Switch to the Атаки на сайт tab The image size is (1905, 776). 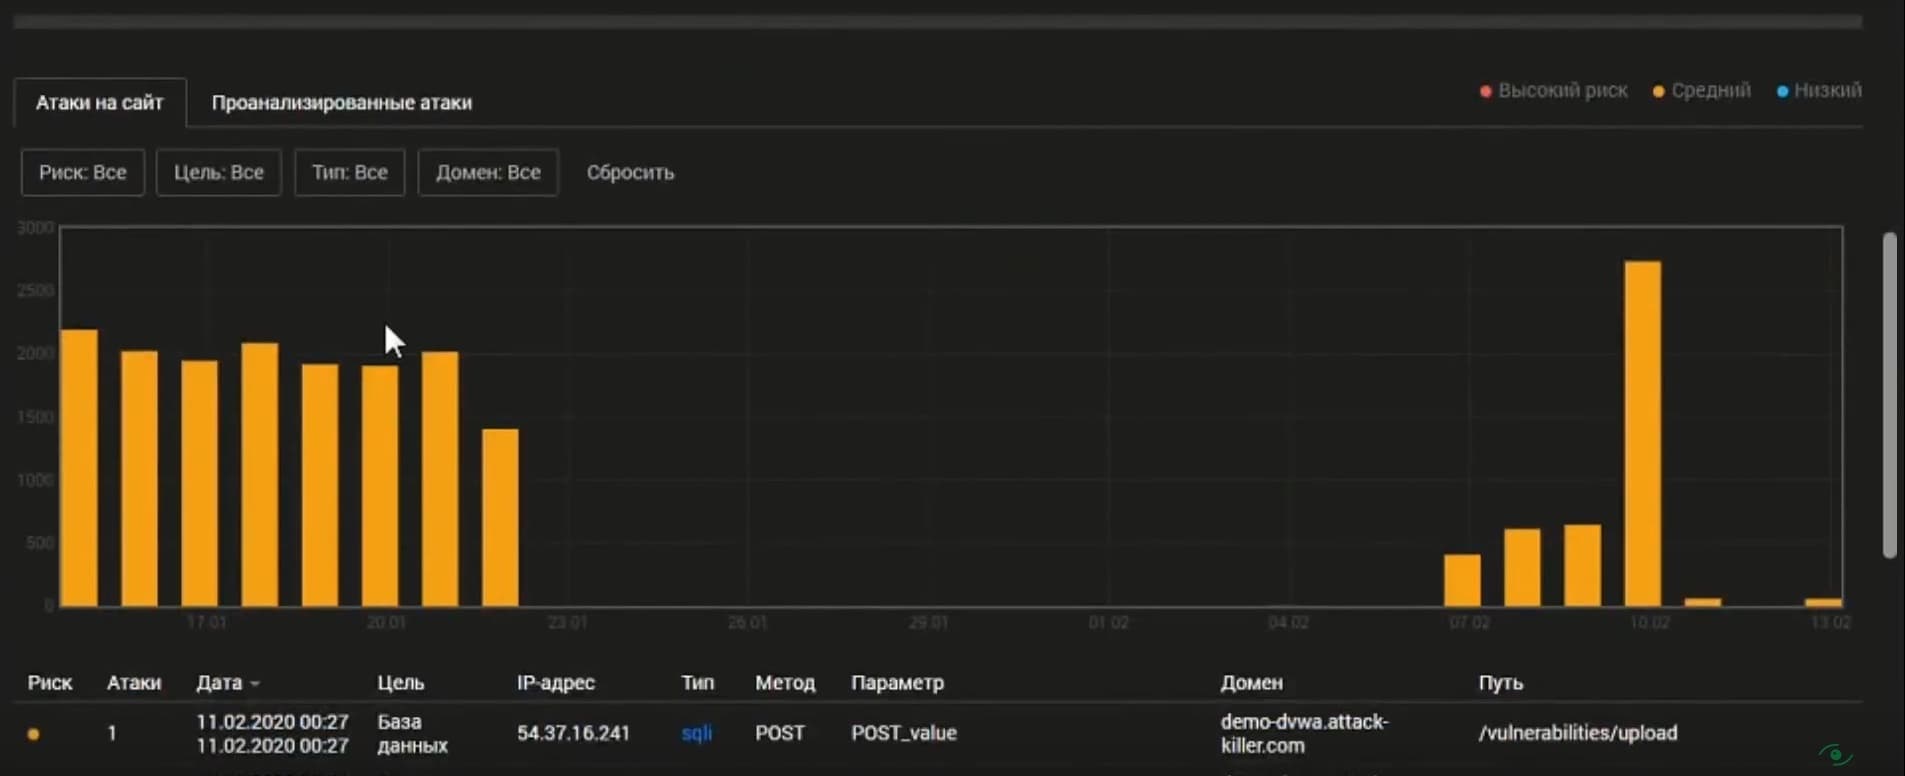tap(100, 102)
